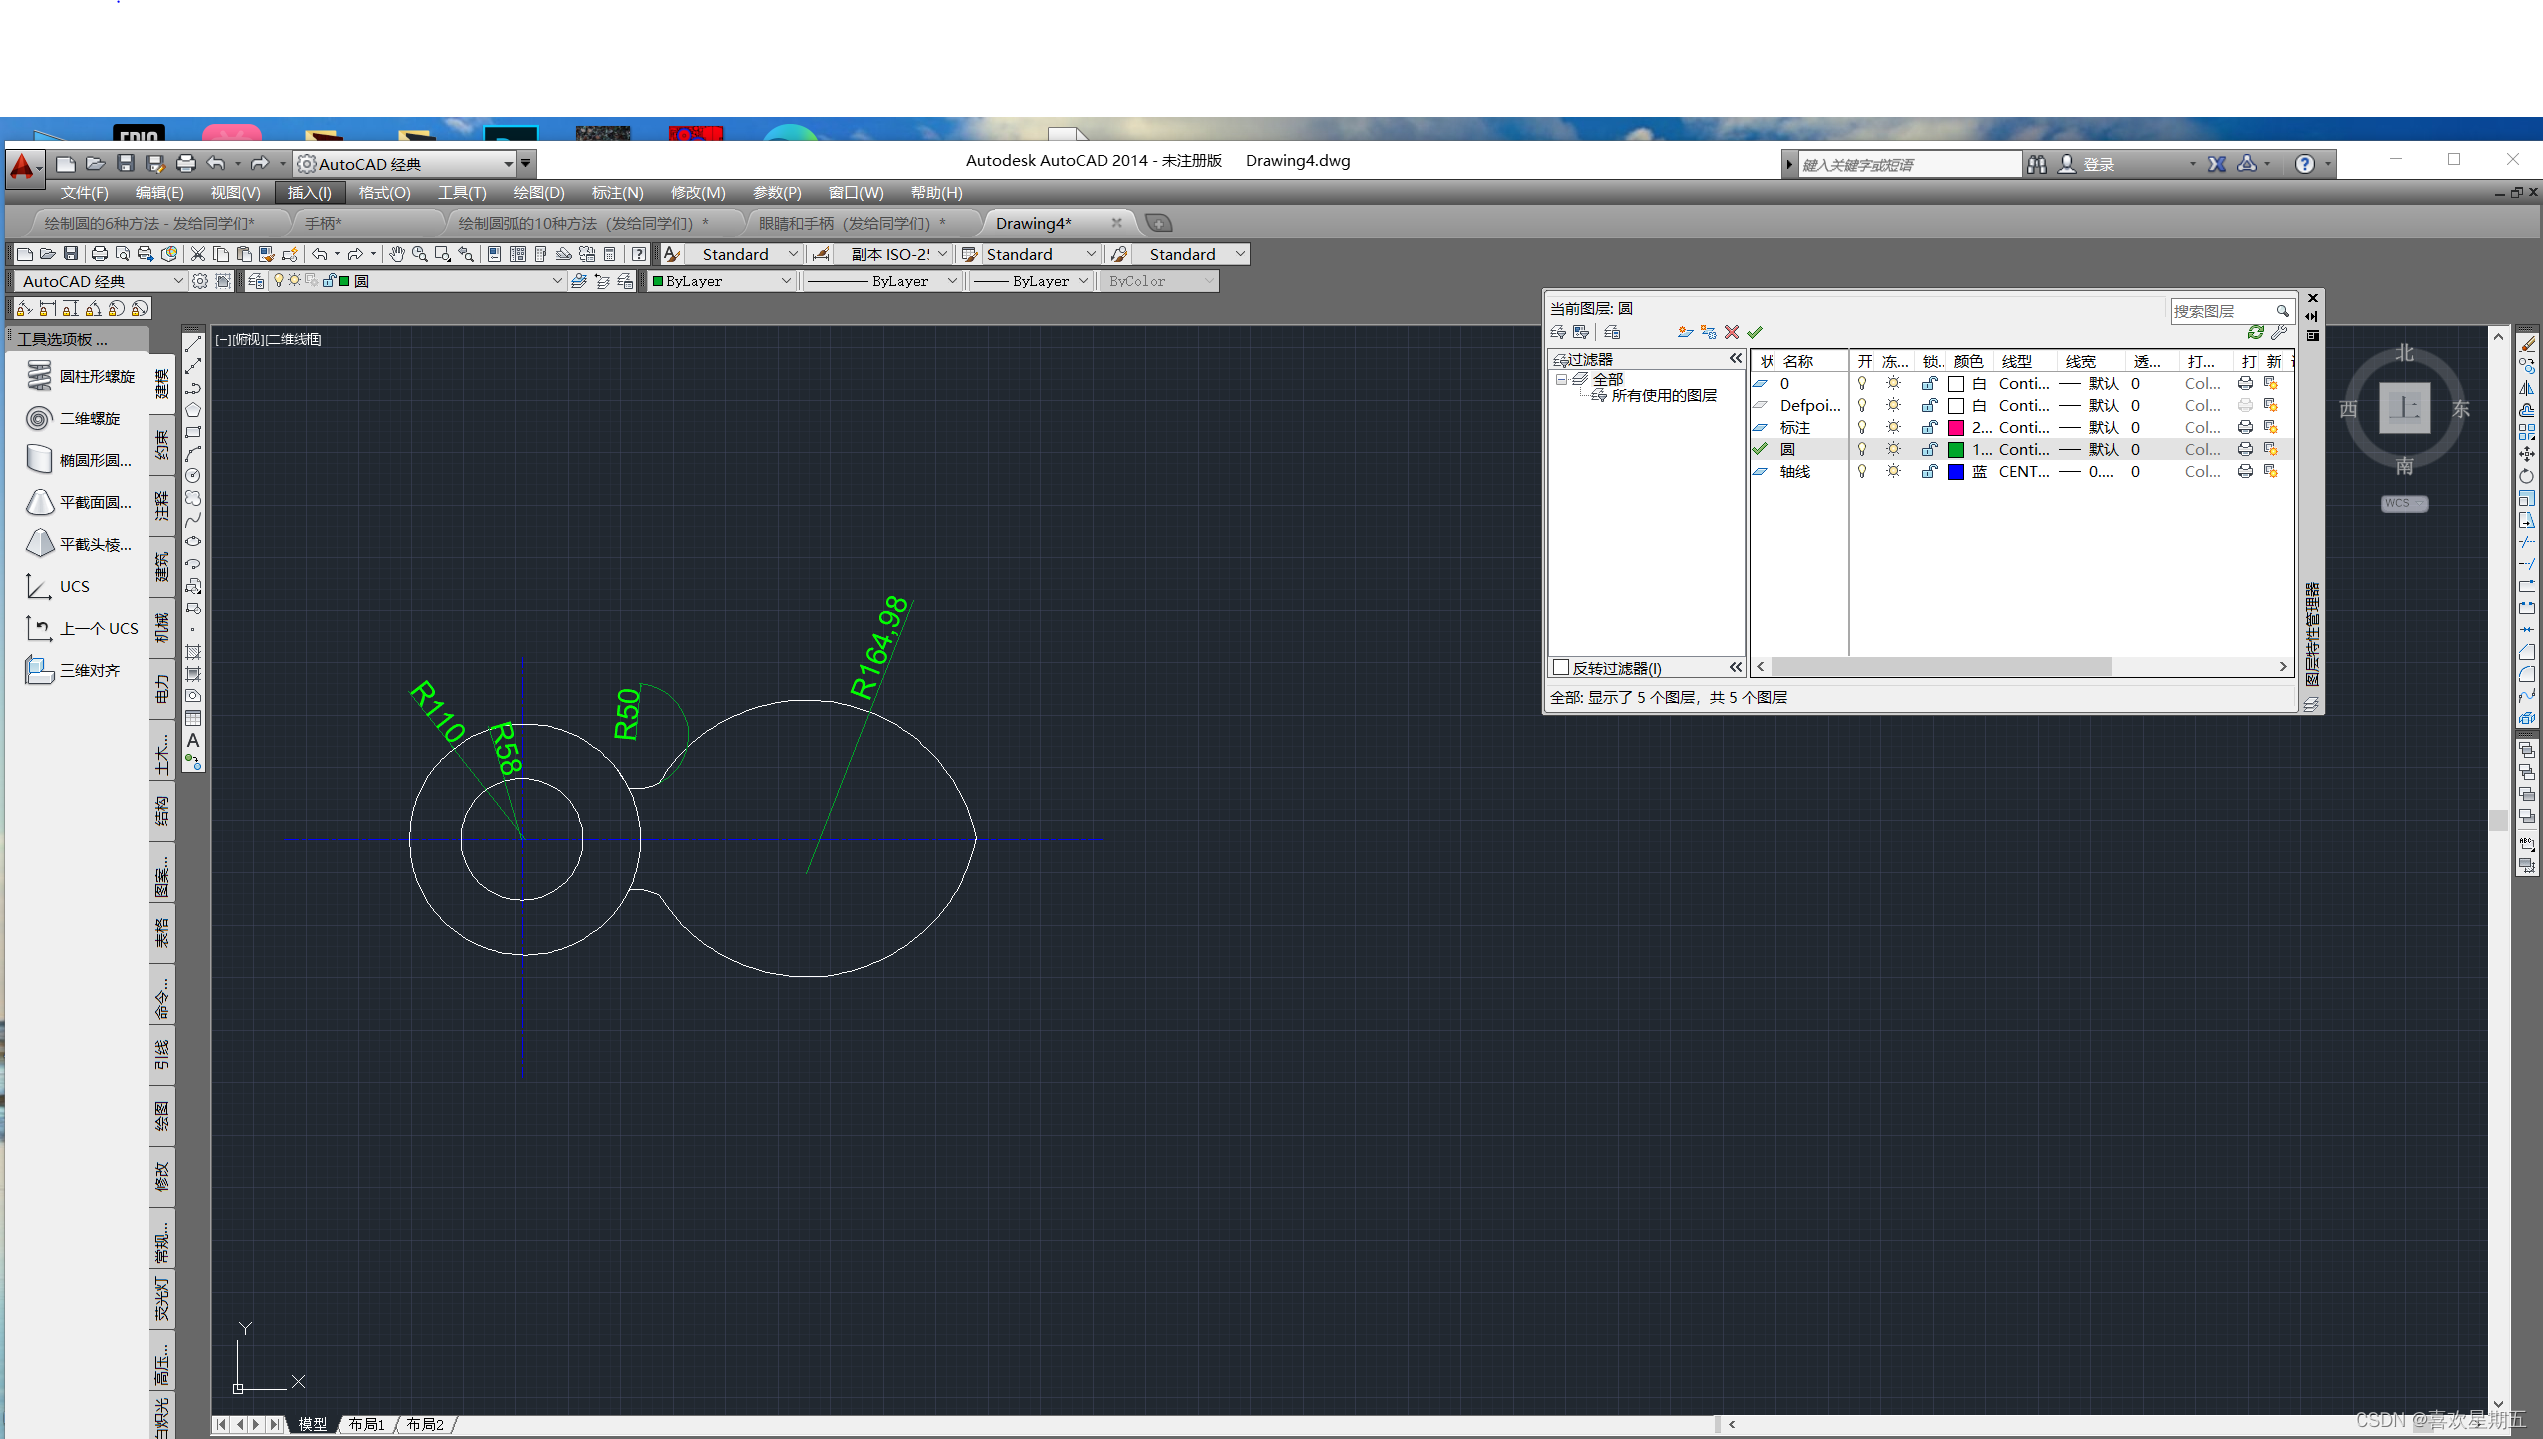Open the workspace settings gear icon
Screen dimensions: 2543x1439
200,281
